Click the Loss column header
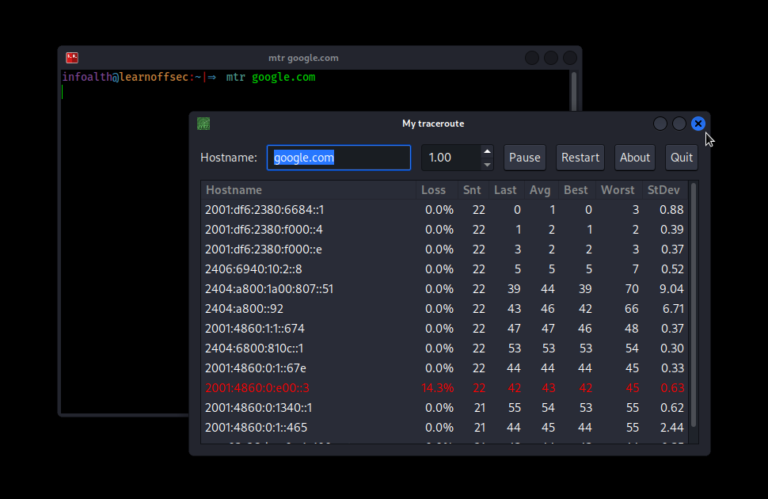 pos(434,190)
